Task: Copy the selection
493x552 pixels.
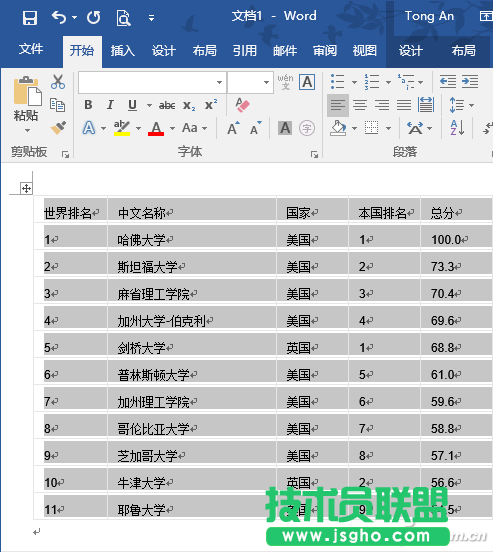Action: pos(57,105)
